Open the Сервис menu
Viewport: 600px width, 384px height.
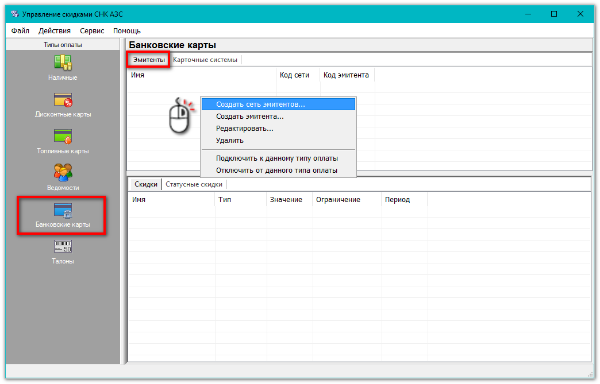92,31
